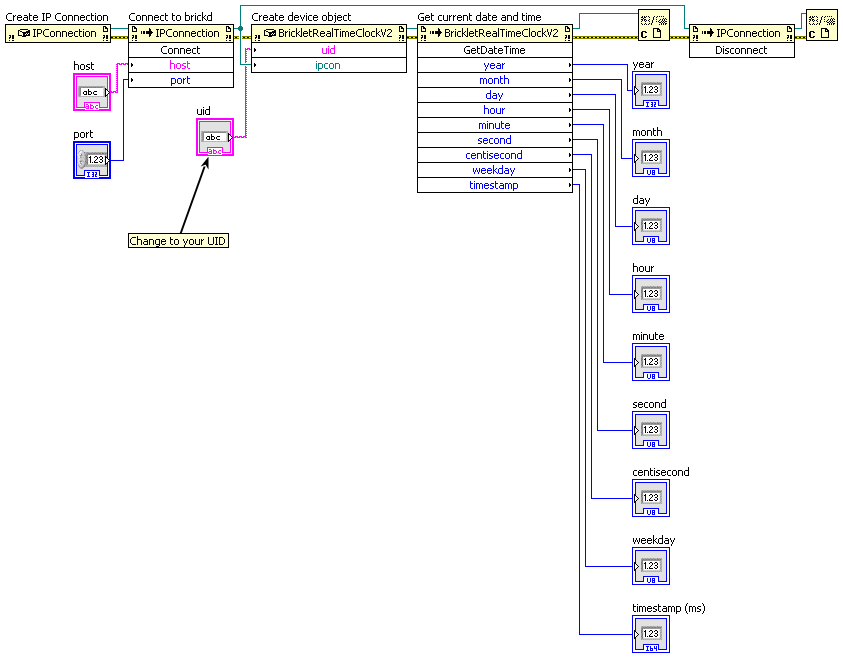Viewport: 843px width, 658px height.
Task: Select the month numeric indicator terminal
Action: point(651,158)
